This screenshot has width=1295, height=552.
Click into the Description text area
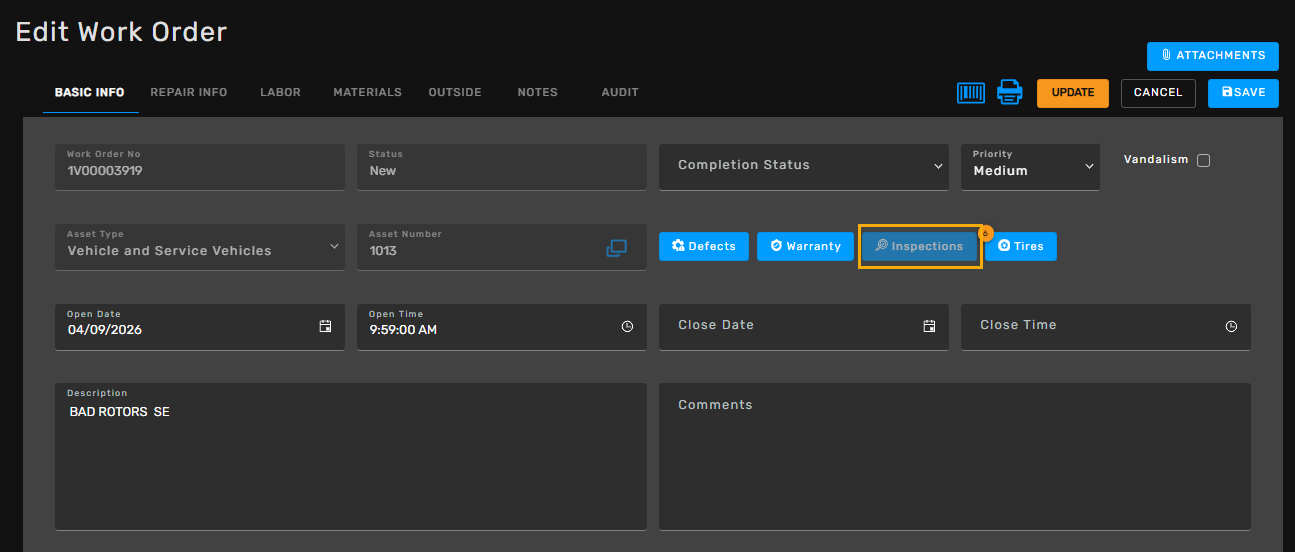click(351, 456)
